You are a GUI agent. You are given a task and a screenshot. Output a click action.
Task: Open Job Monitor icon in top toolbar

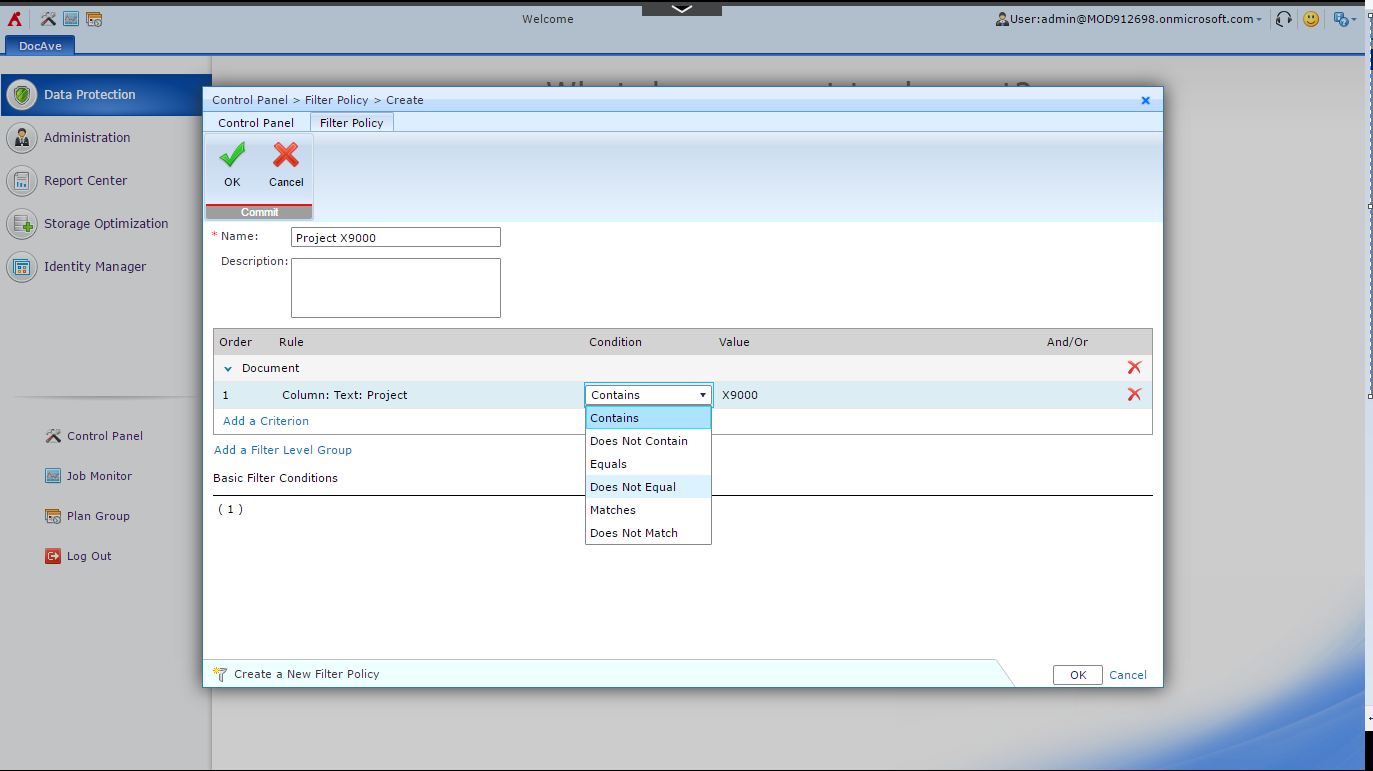(x=71, y=19)
